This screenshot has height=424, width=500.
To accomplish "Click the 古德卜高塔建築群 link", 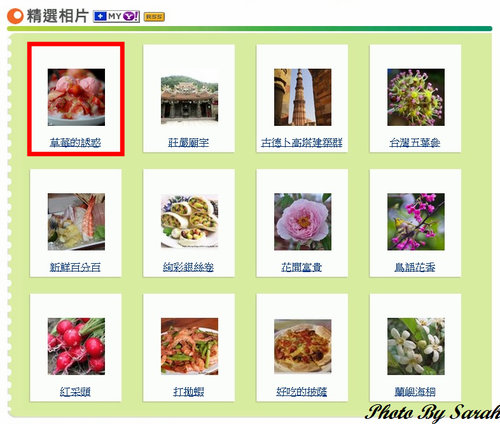I will 302,143.
